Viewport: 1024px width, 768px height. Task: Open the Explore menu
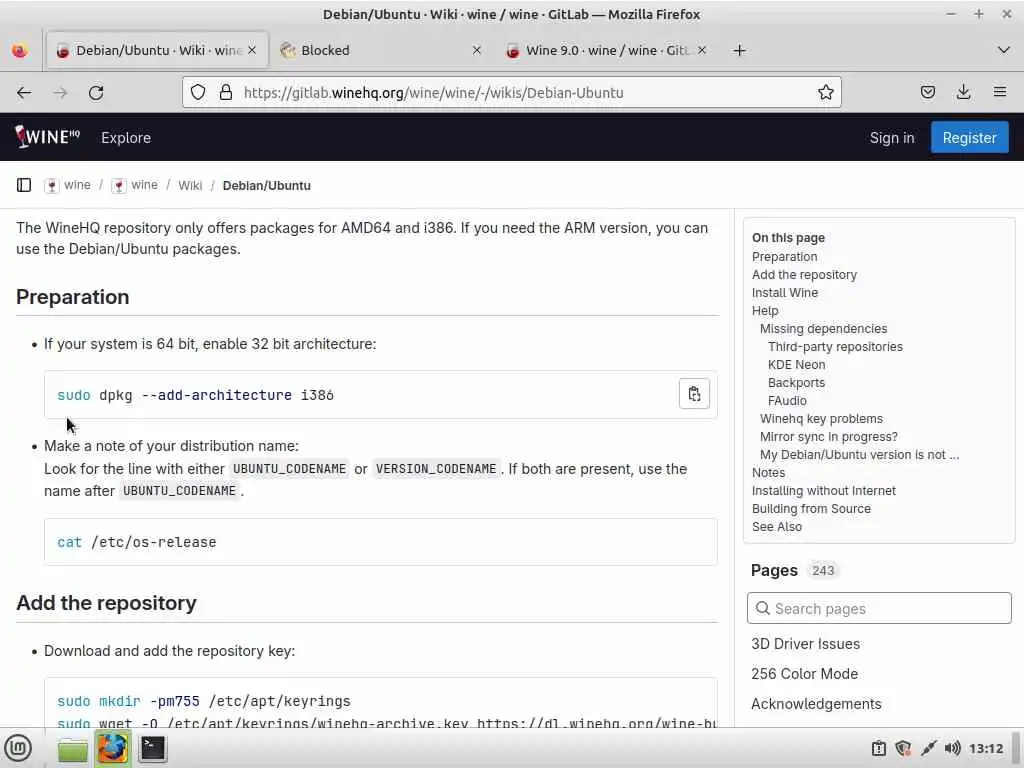(x=126, y=138)
